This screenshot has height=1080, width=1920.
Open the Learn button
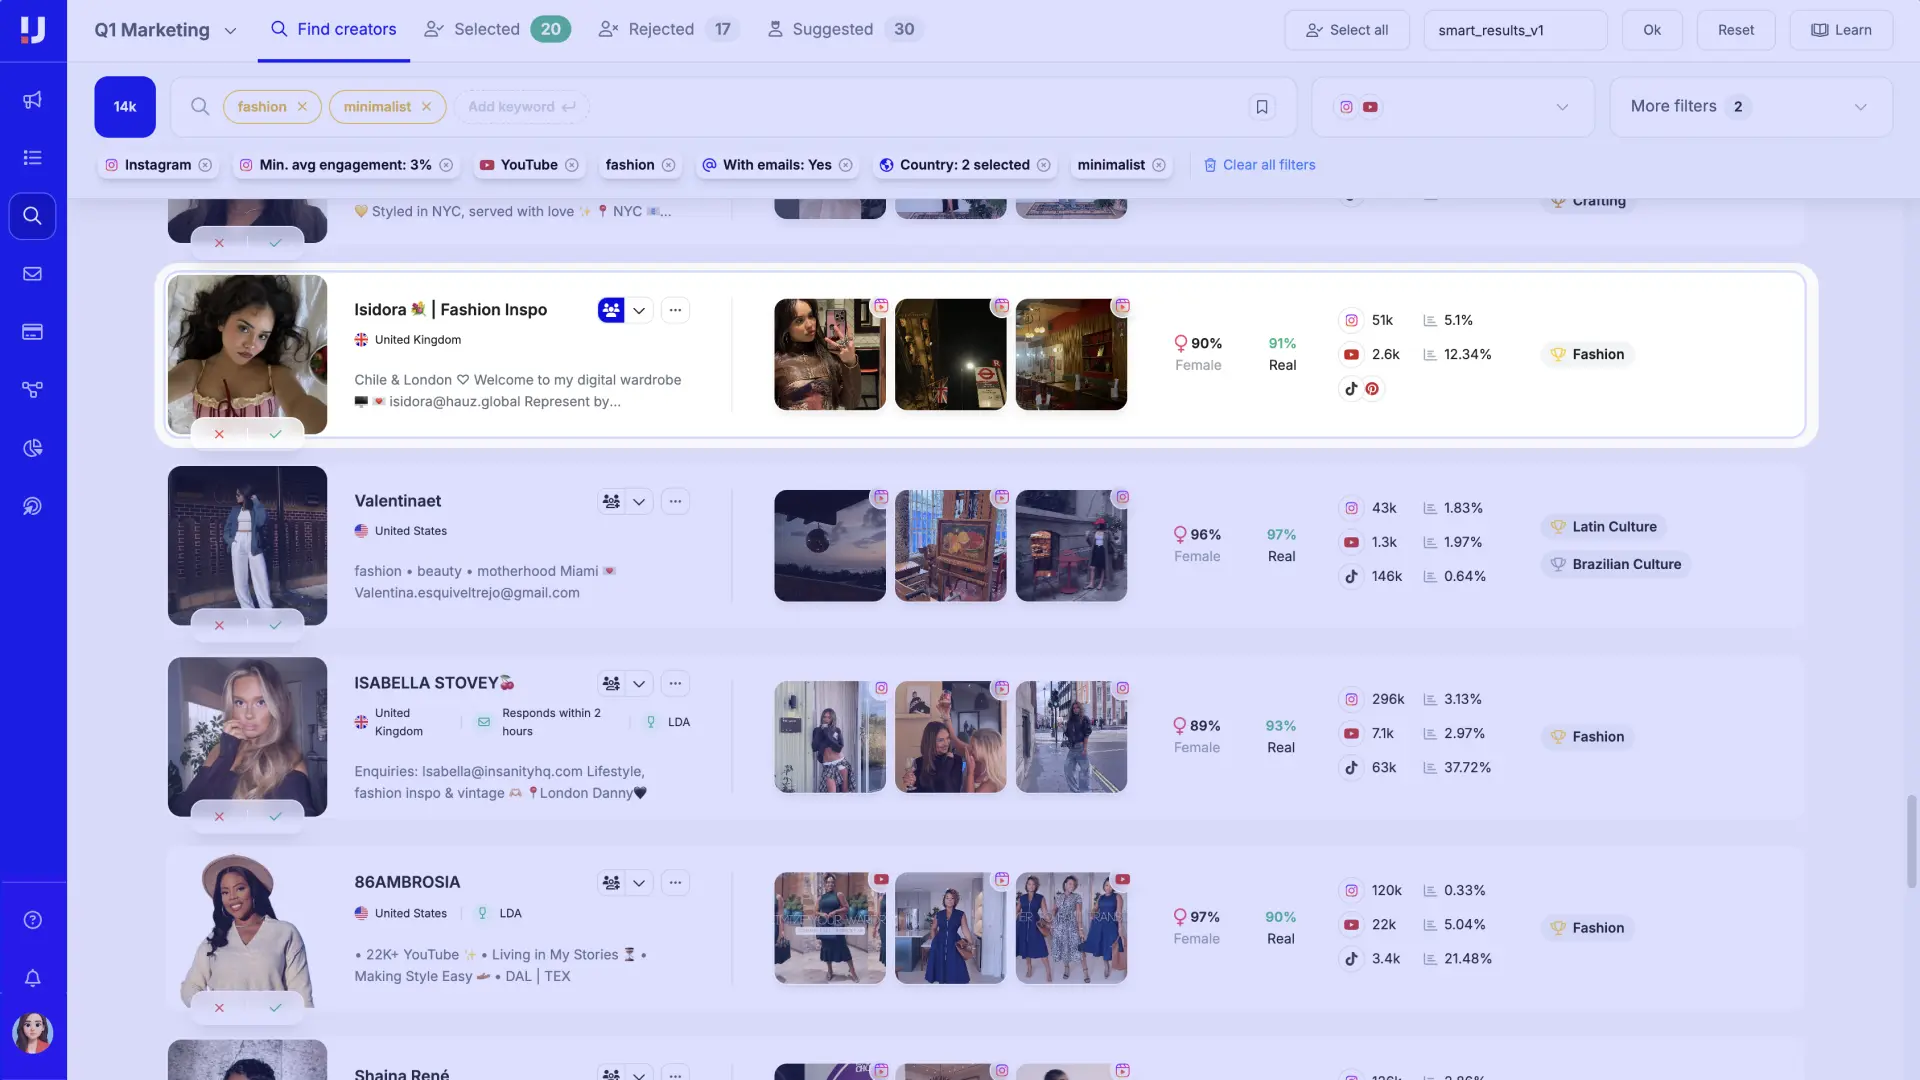tap(1841, 30)
